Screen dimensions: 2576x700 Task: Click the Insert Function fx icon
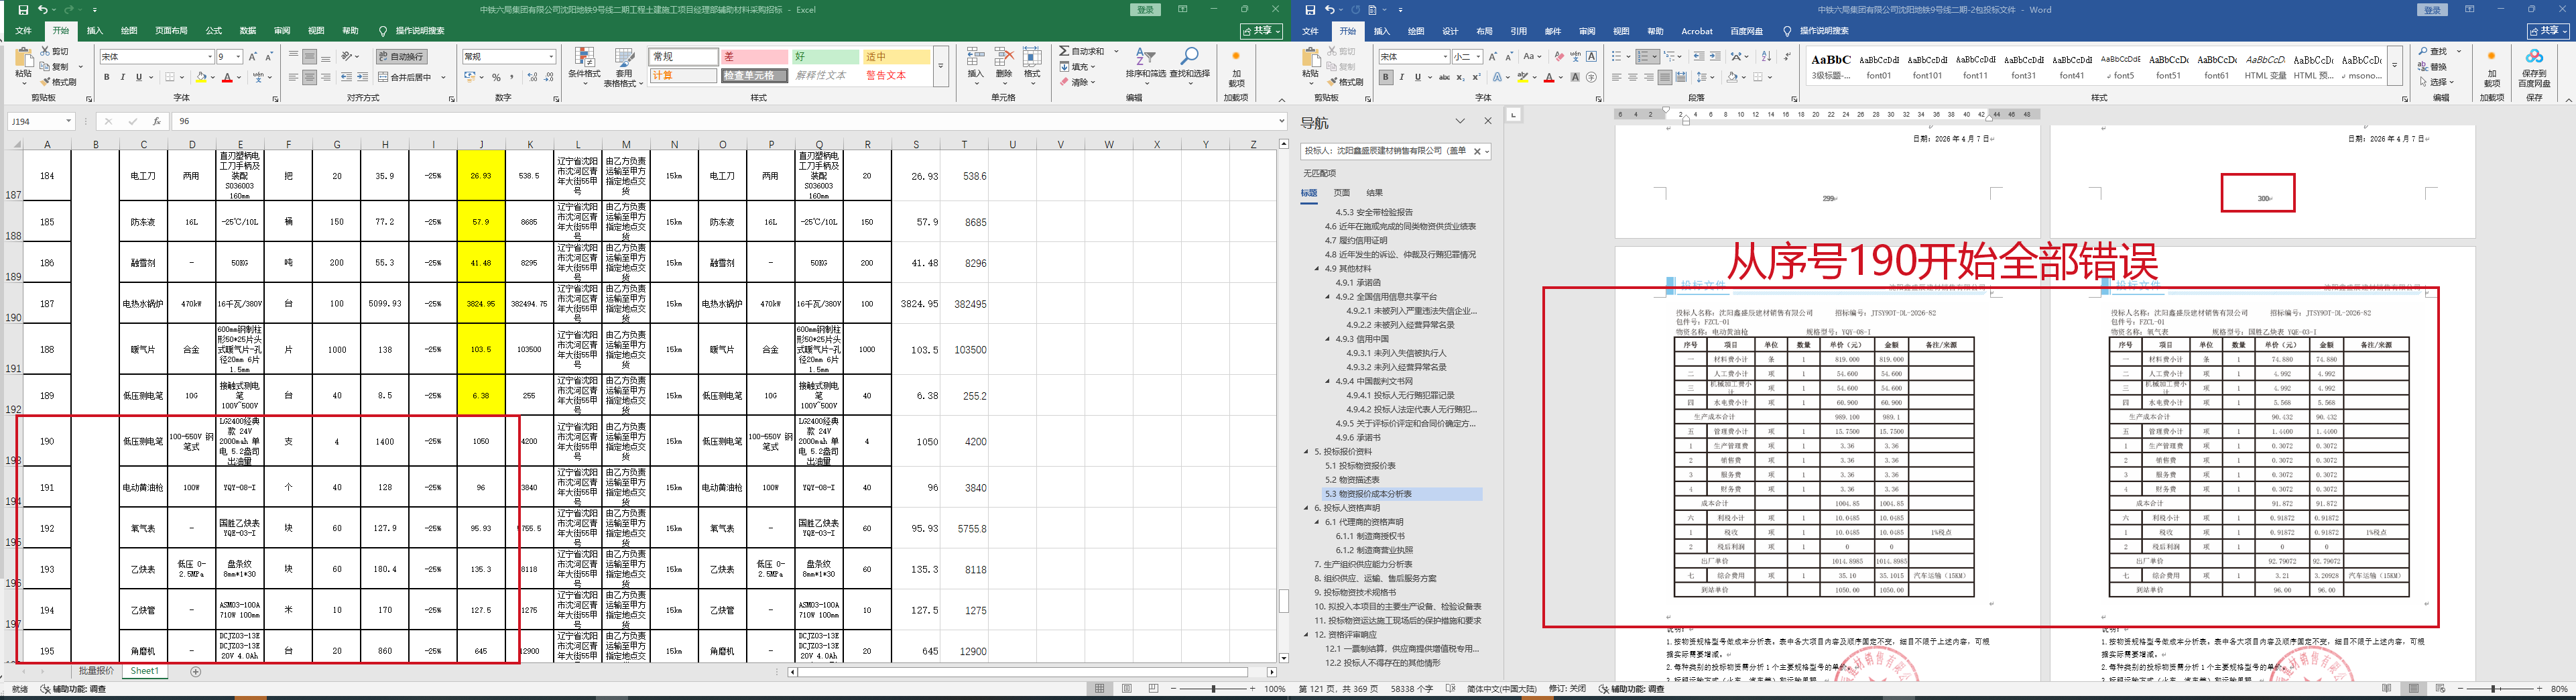157,121
